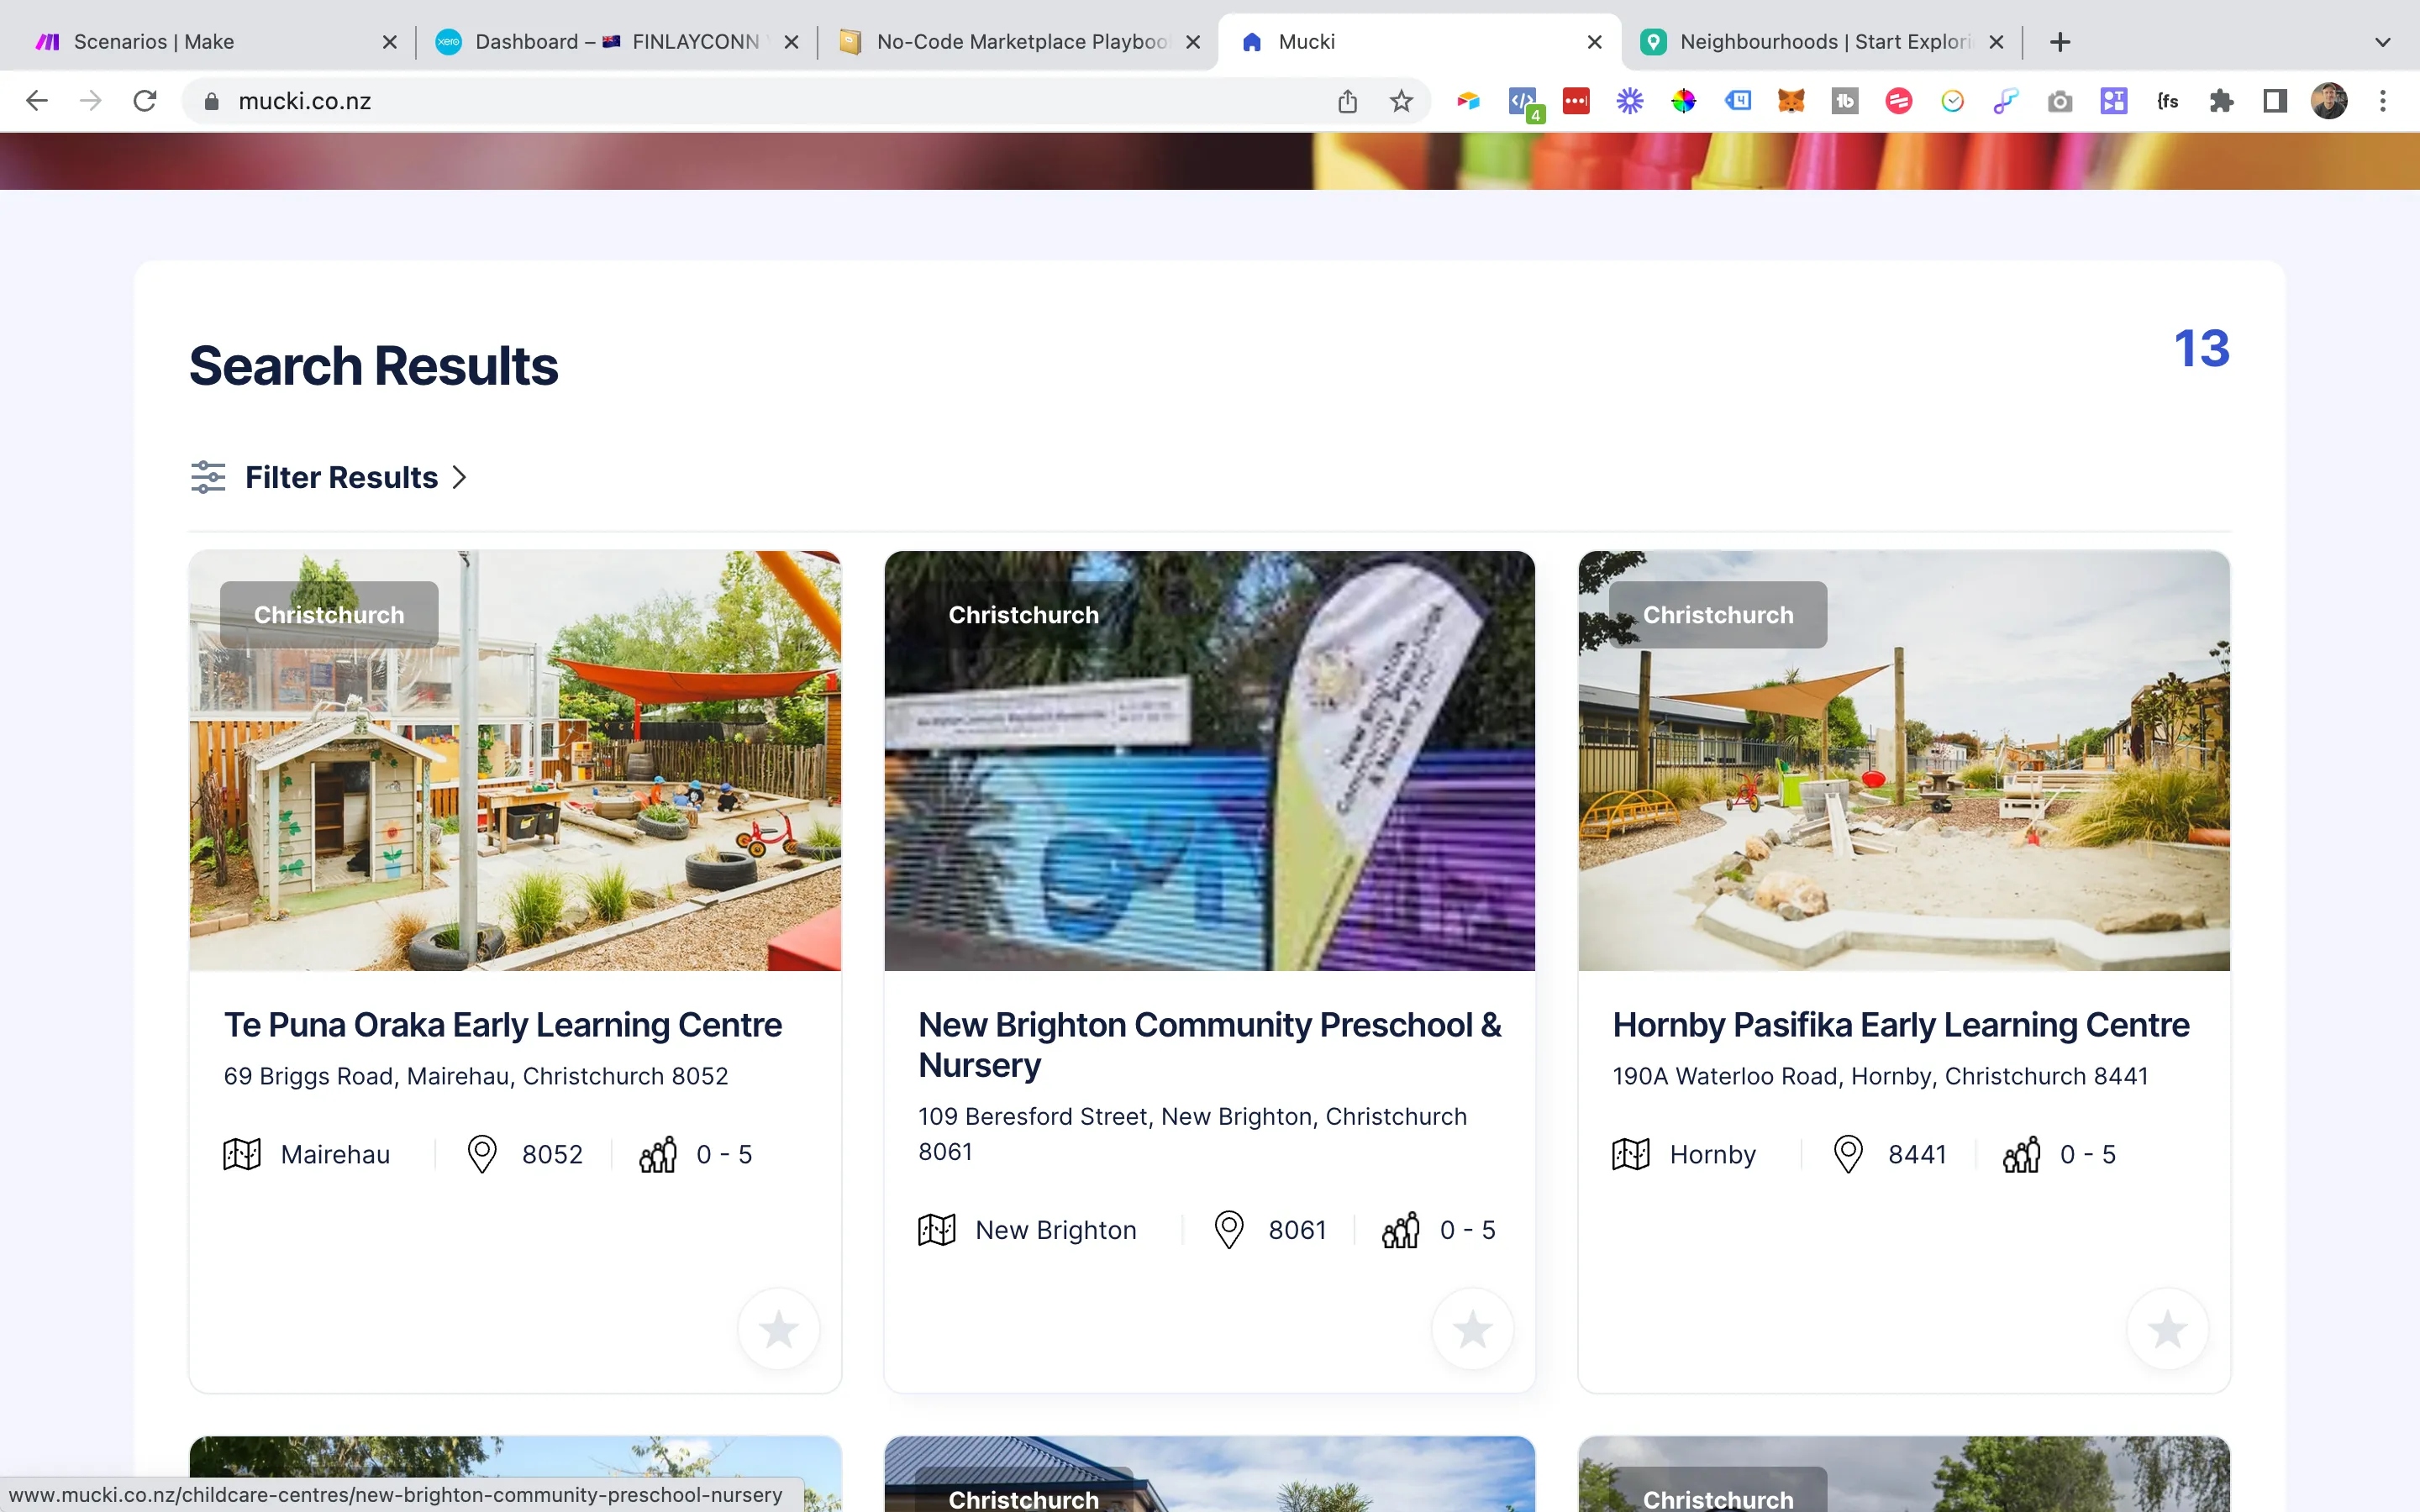Open Chrome three-dot menu
The image size is (2420, 1512).
point(2383,101)
